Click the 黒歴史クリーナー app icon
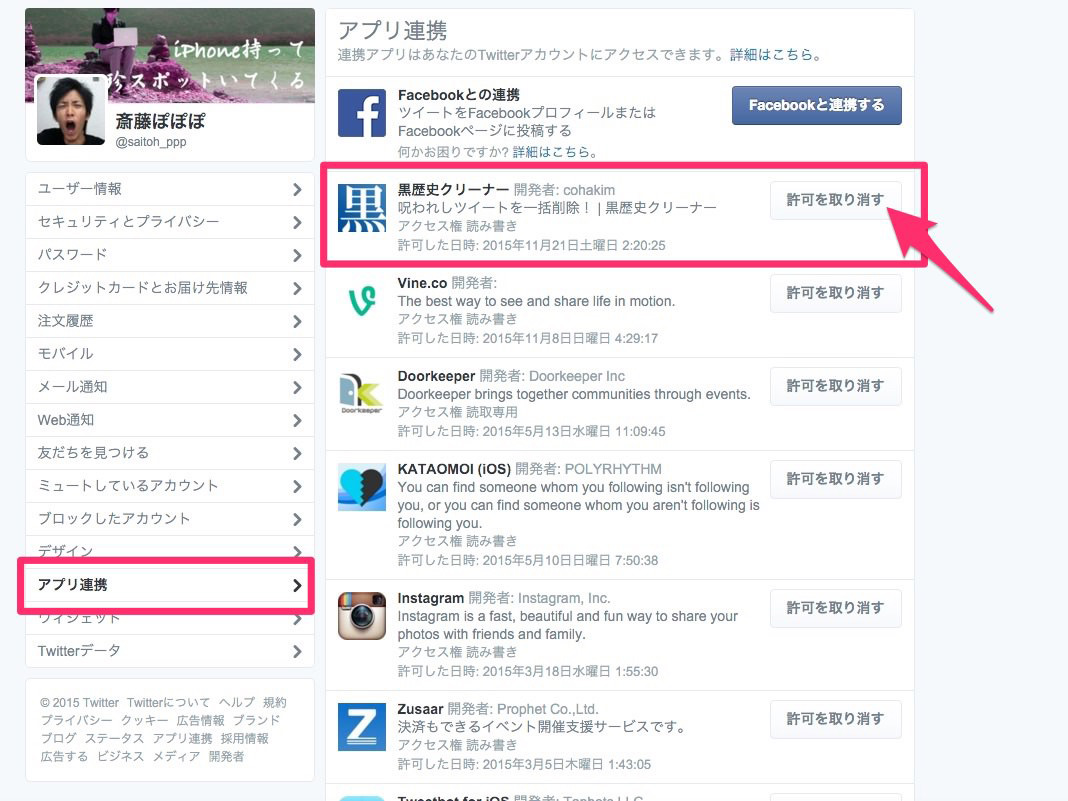This screenshot has width=1068, height=801. (362, 208)
